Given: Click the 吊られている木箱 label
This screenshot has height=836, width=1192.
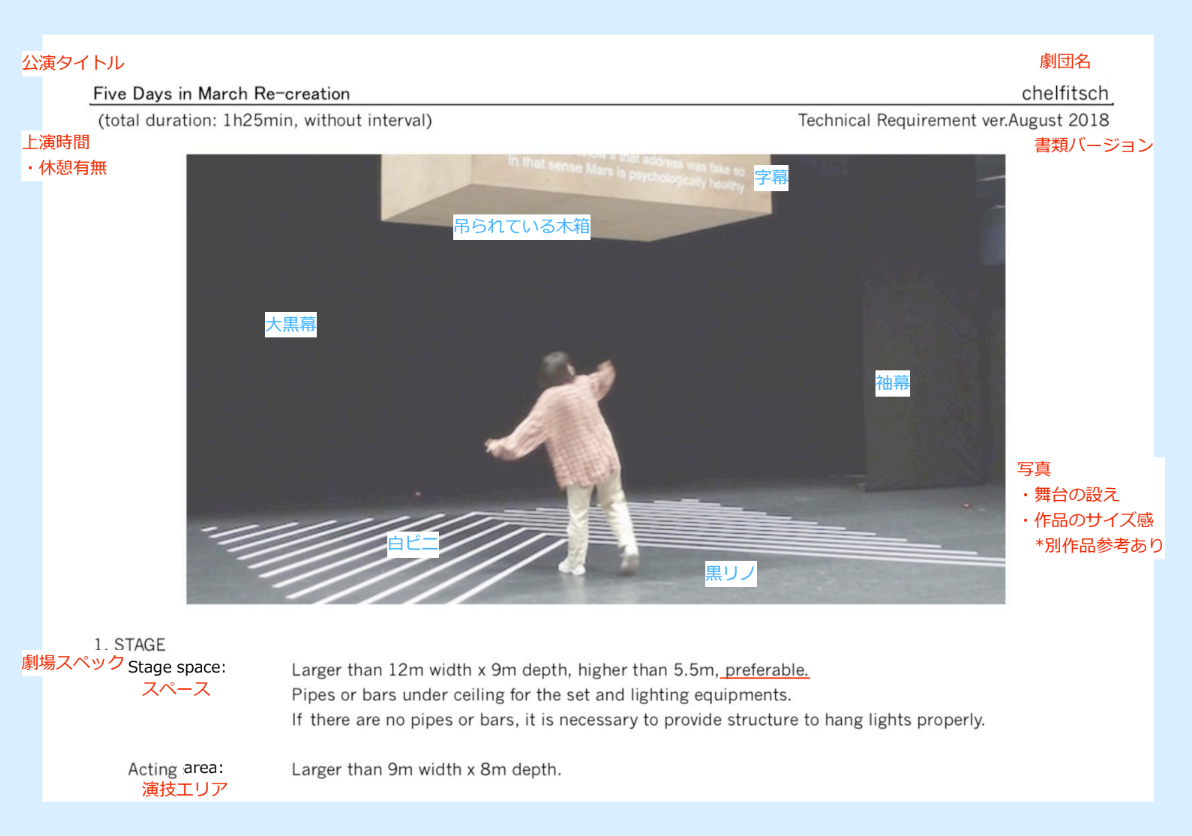Looking at the screenshot, I should pyautogui.click(x=521, y=227).
